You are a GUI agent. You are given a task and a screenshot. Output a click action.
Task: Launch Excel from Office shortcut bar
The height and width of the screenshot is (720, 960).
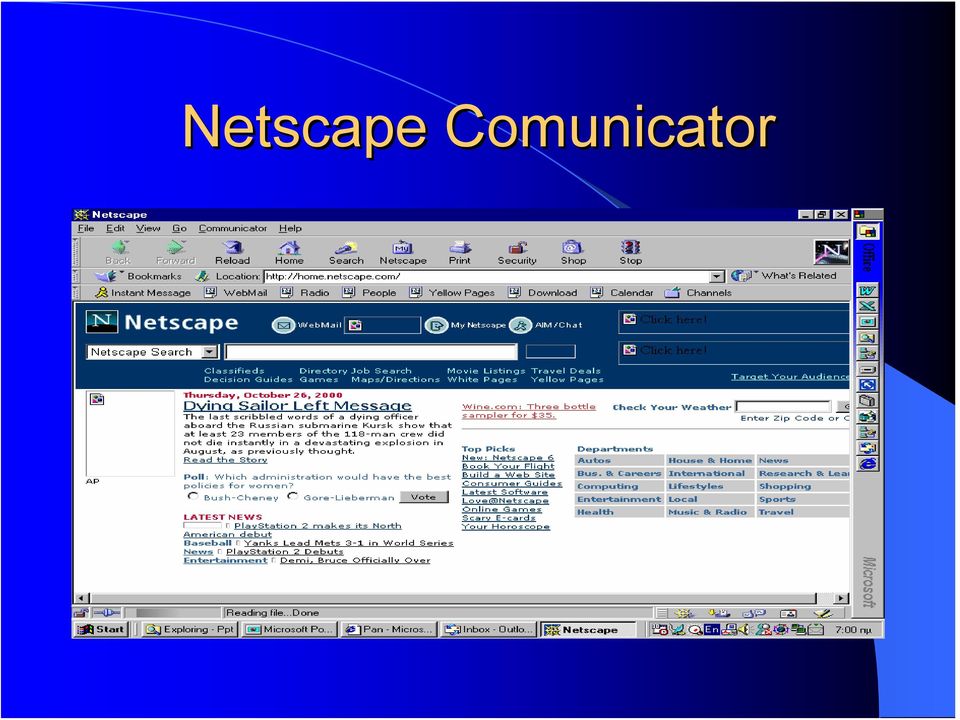click(868, 306)
